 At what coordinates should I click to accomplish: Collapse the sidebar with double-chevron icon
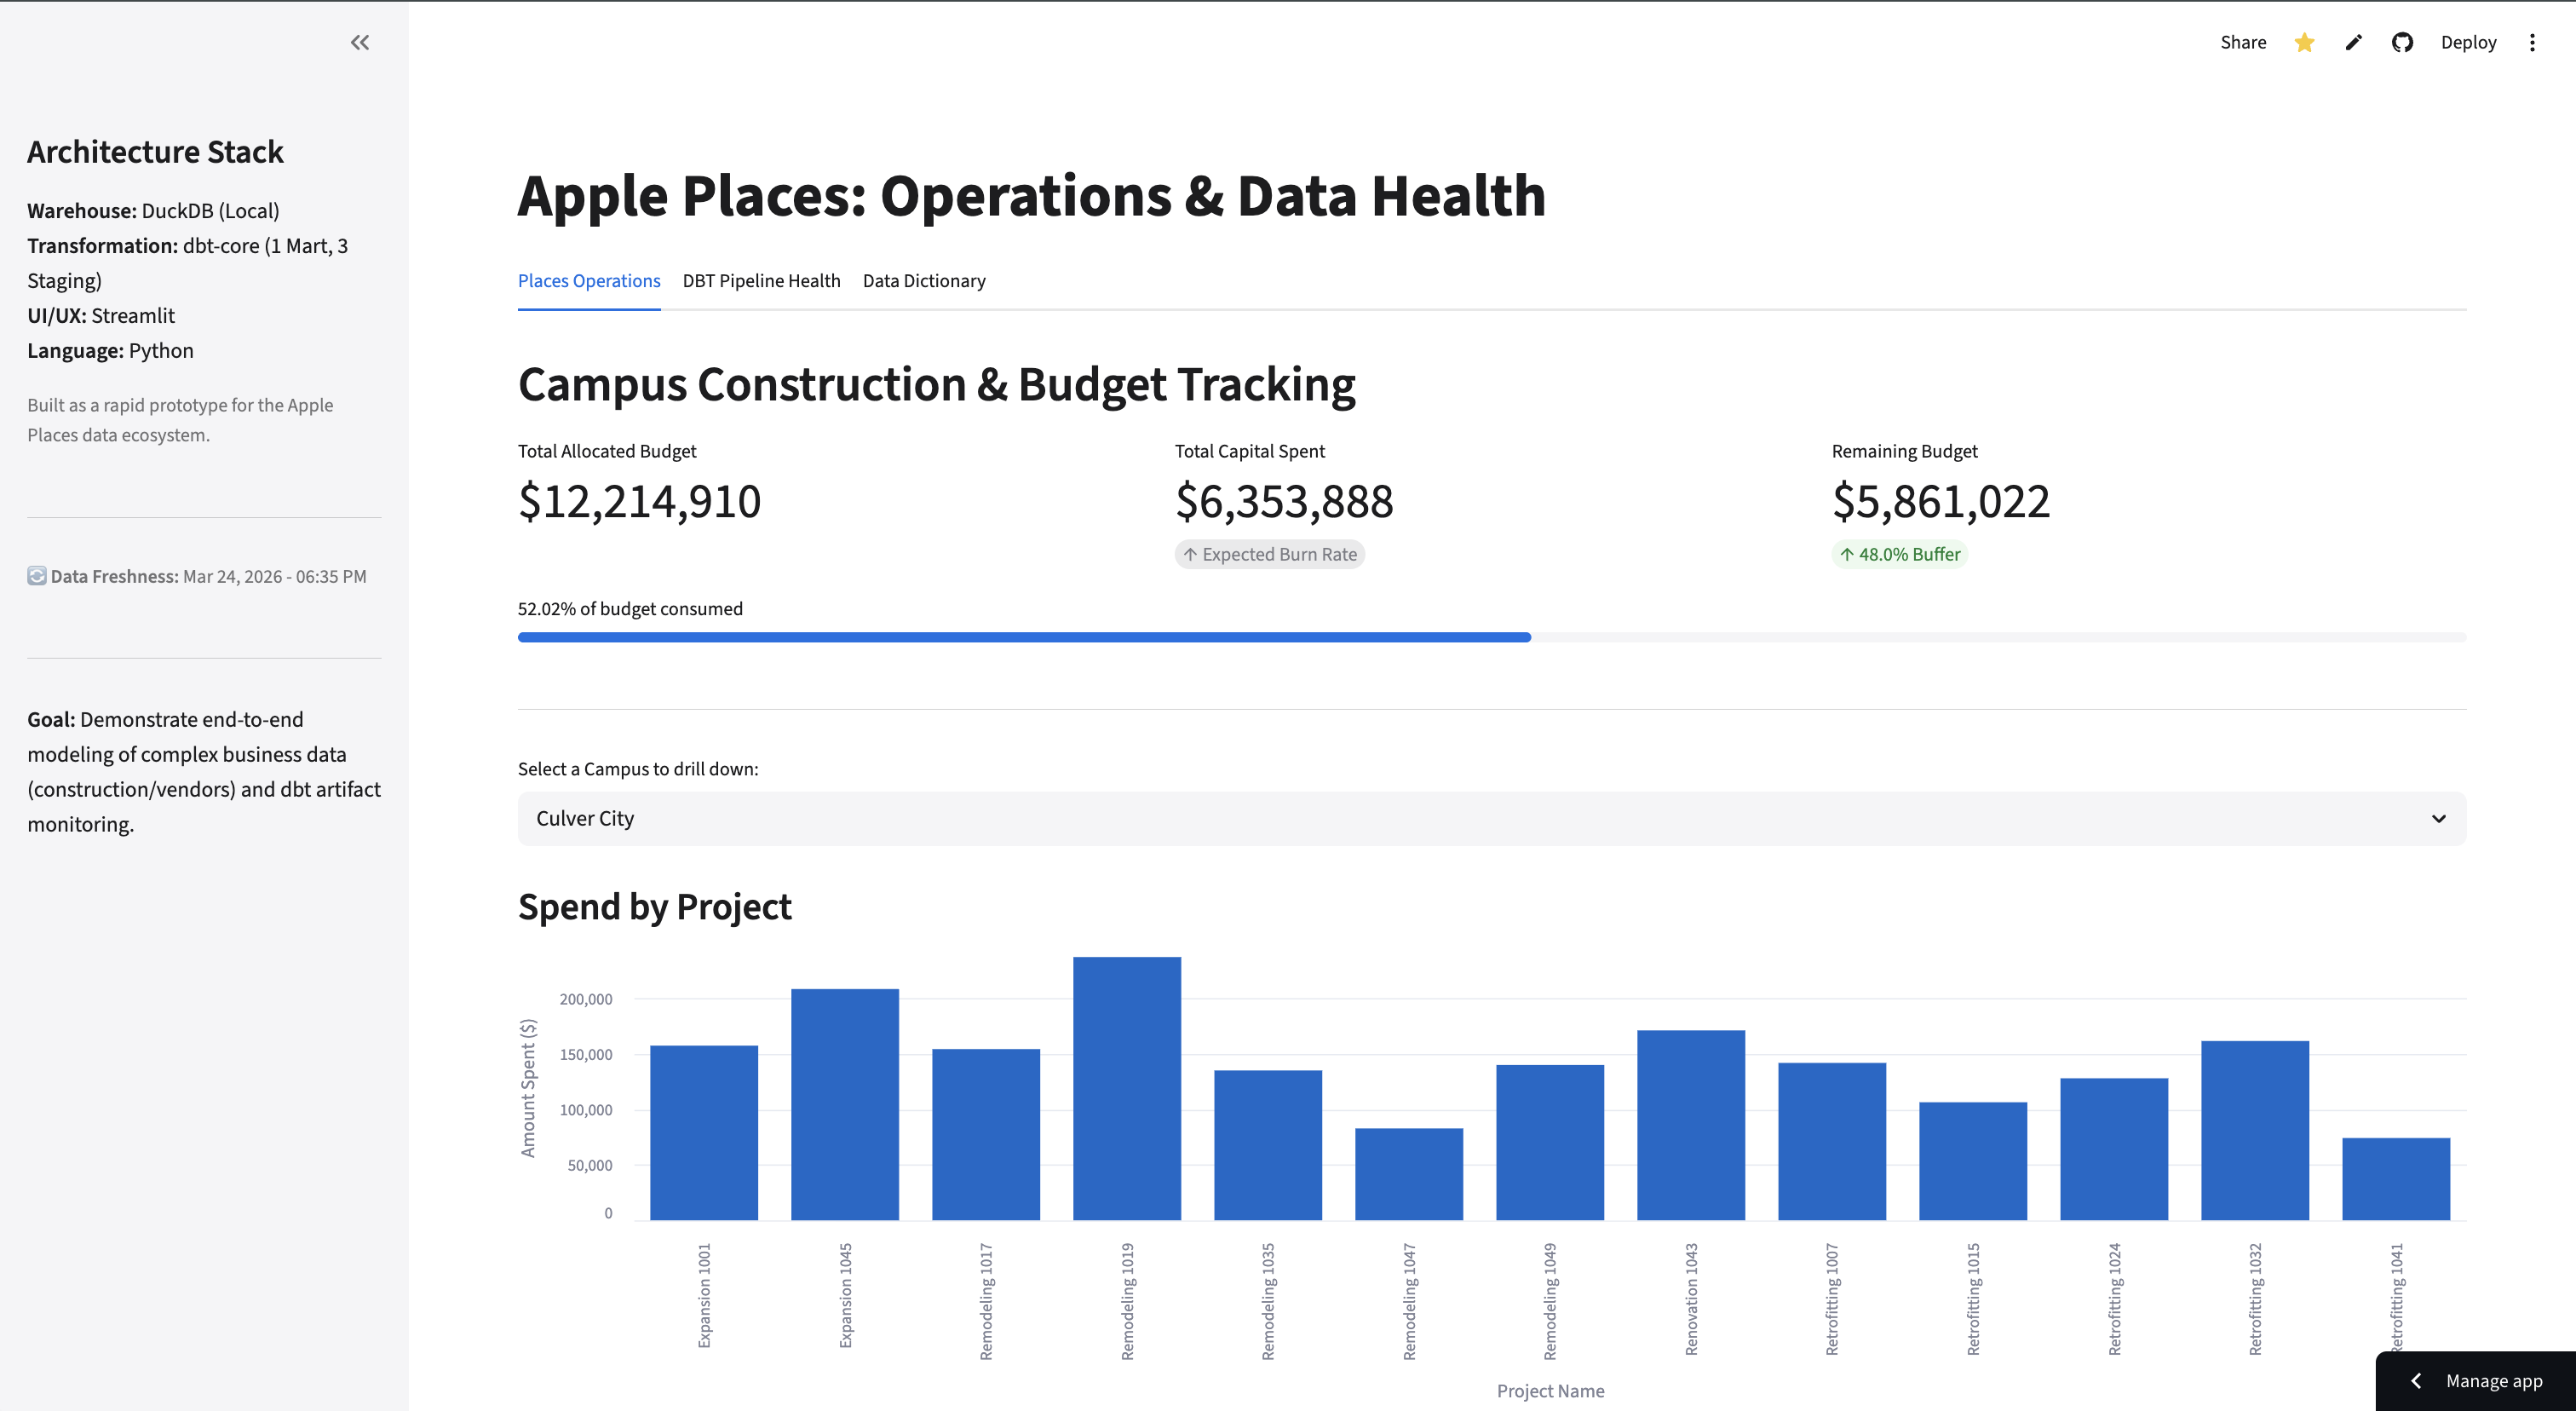[x=360, y=42]
